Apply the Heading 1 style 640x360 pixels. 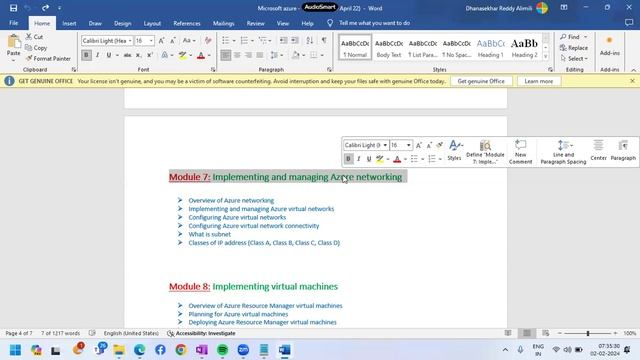pyautogui.click(x=490, y=47)
